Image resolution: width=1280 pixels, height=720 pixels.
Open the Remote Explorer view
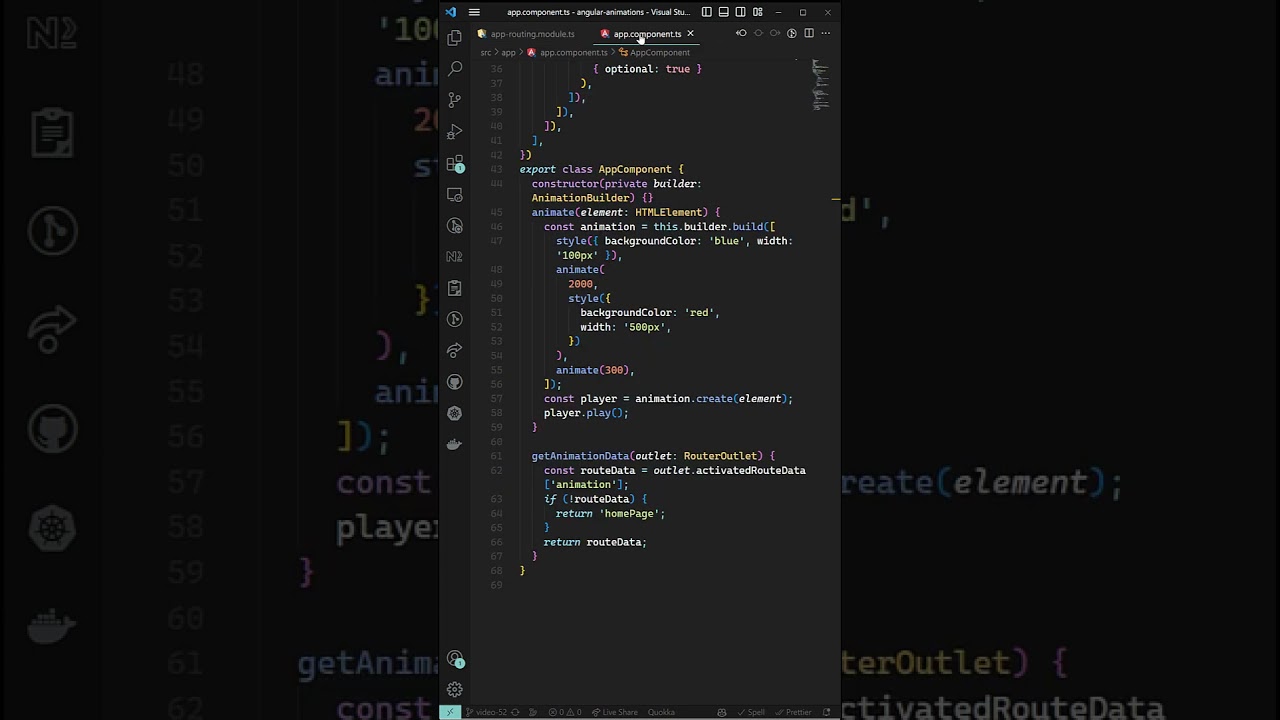455,194
